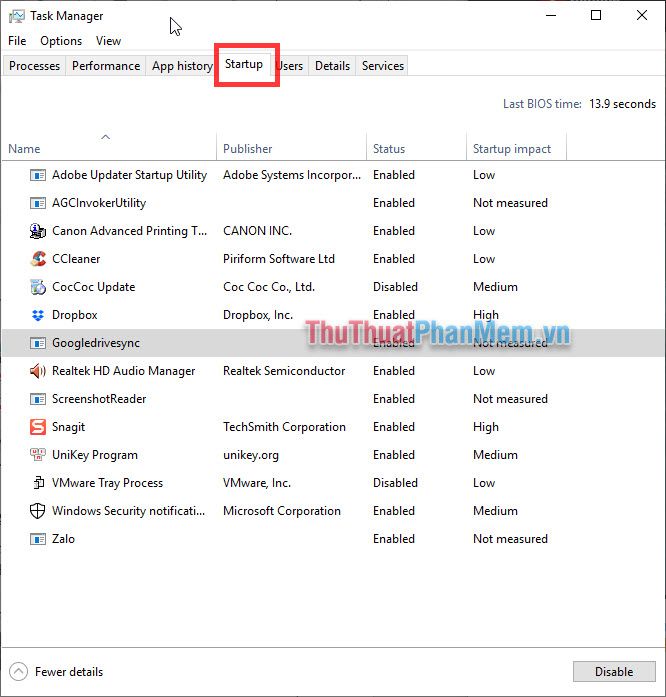Click the unikey.org publisher cell
Viewport: 666px width, 697px height.
pos(251,455)
